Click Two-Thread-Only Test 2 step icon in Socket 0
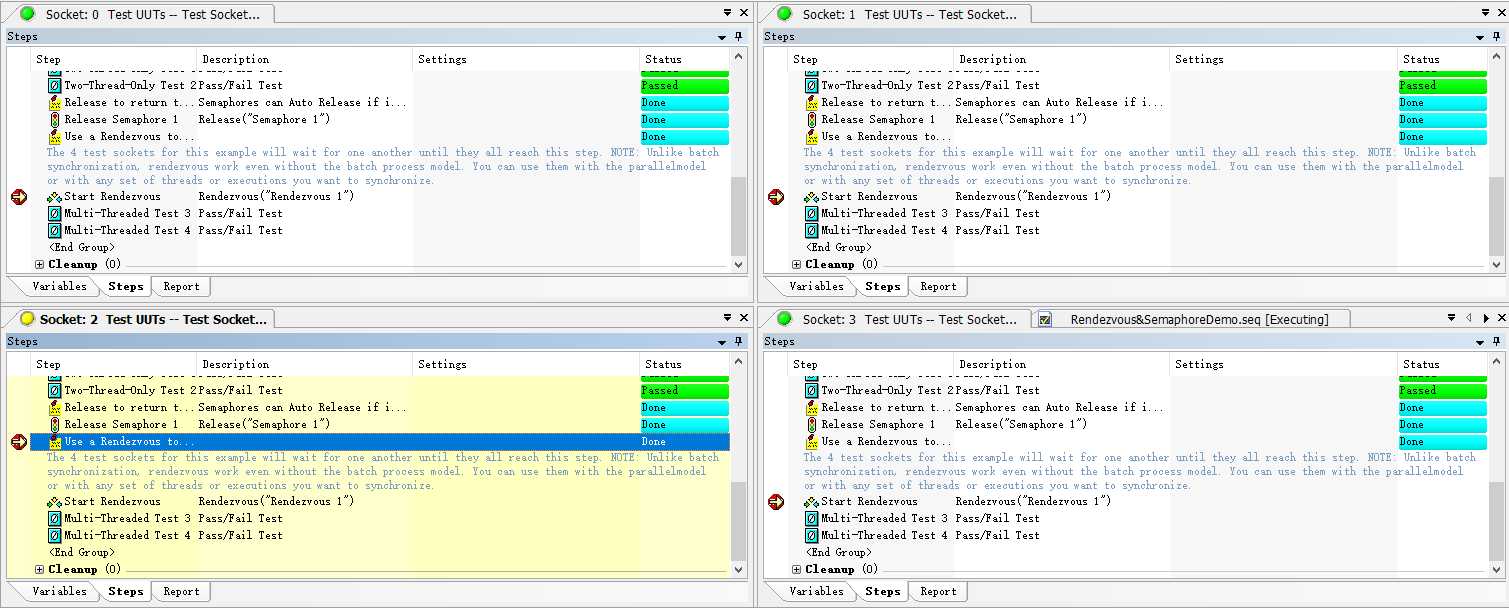1509x608 pixels. 55,86
